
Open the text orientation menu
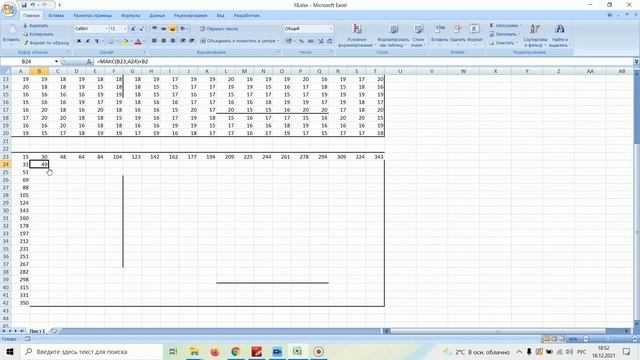tap(184, 29)
